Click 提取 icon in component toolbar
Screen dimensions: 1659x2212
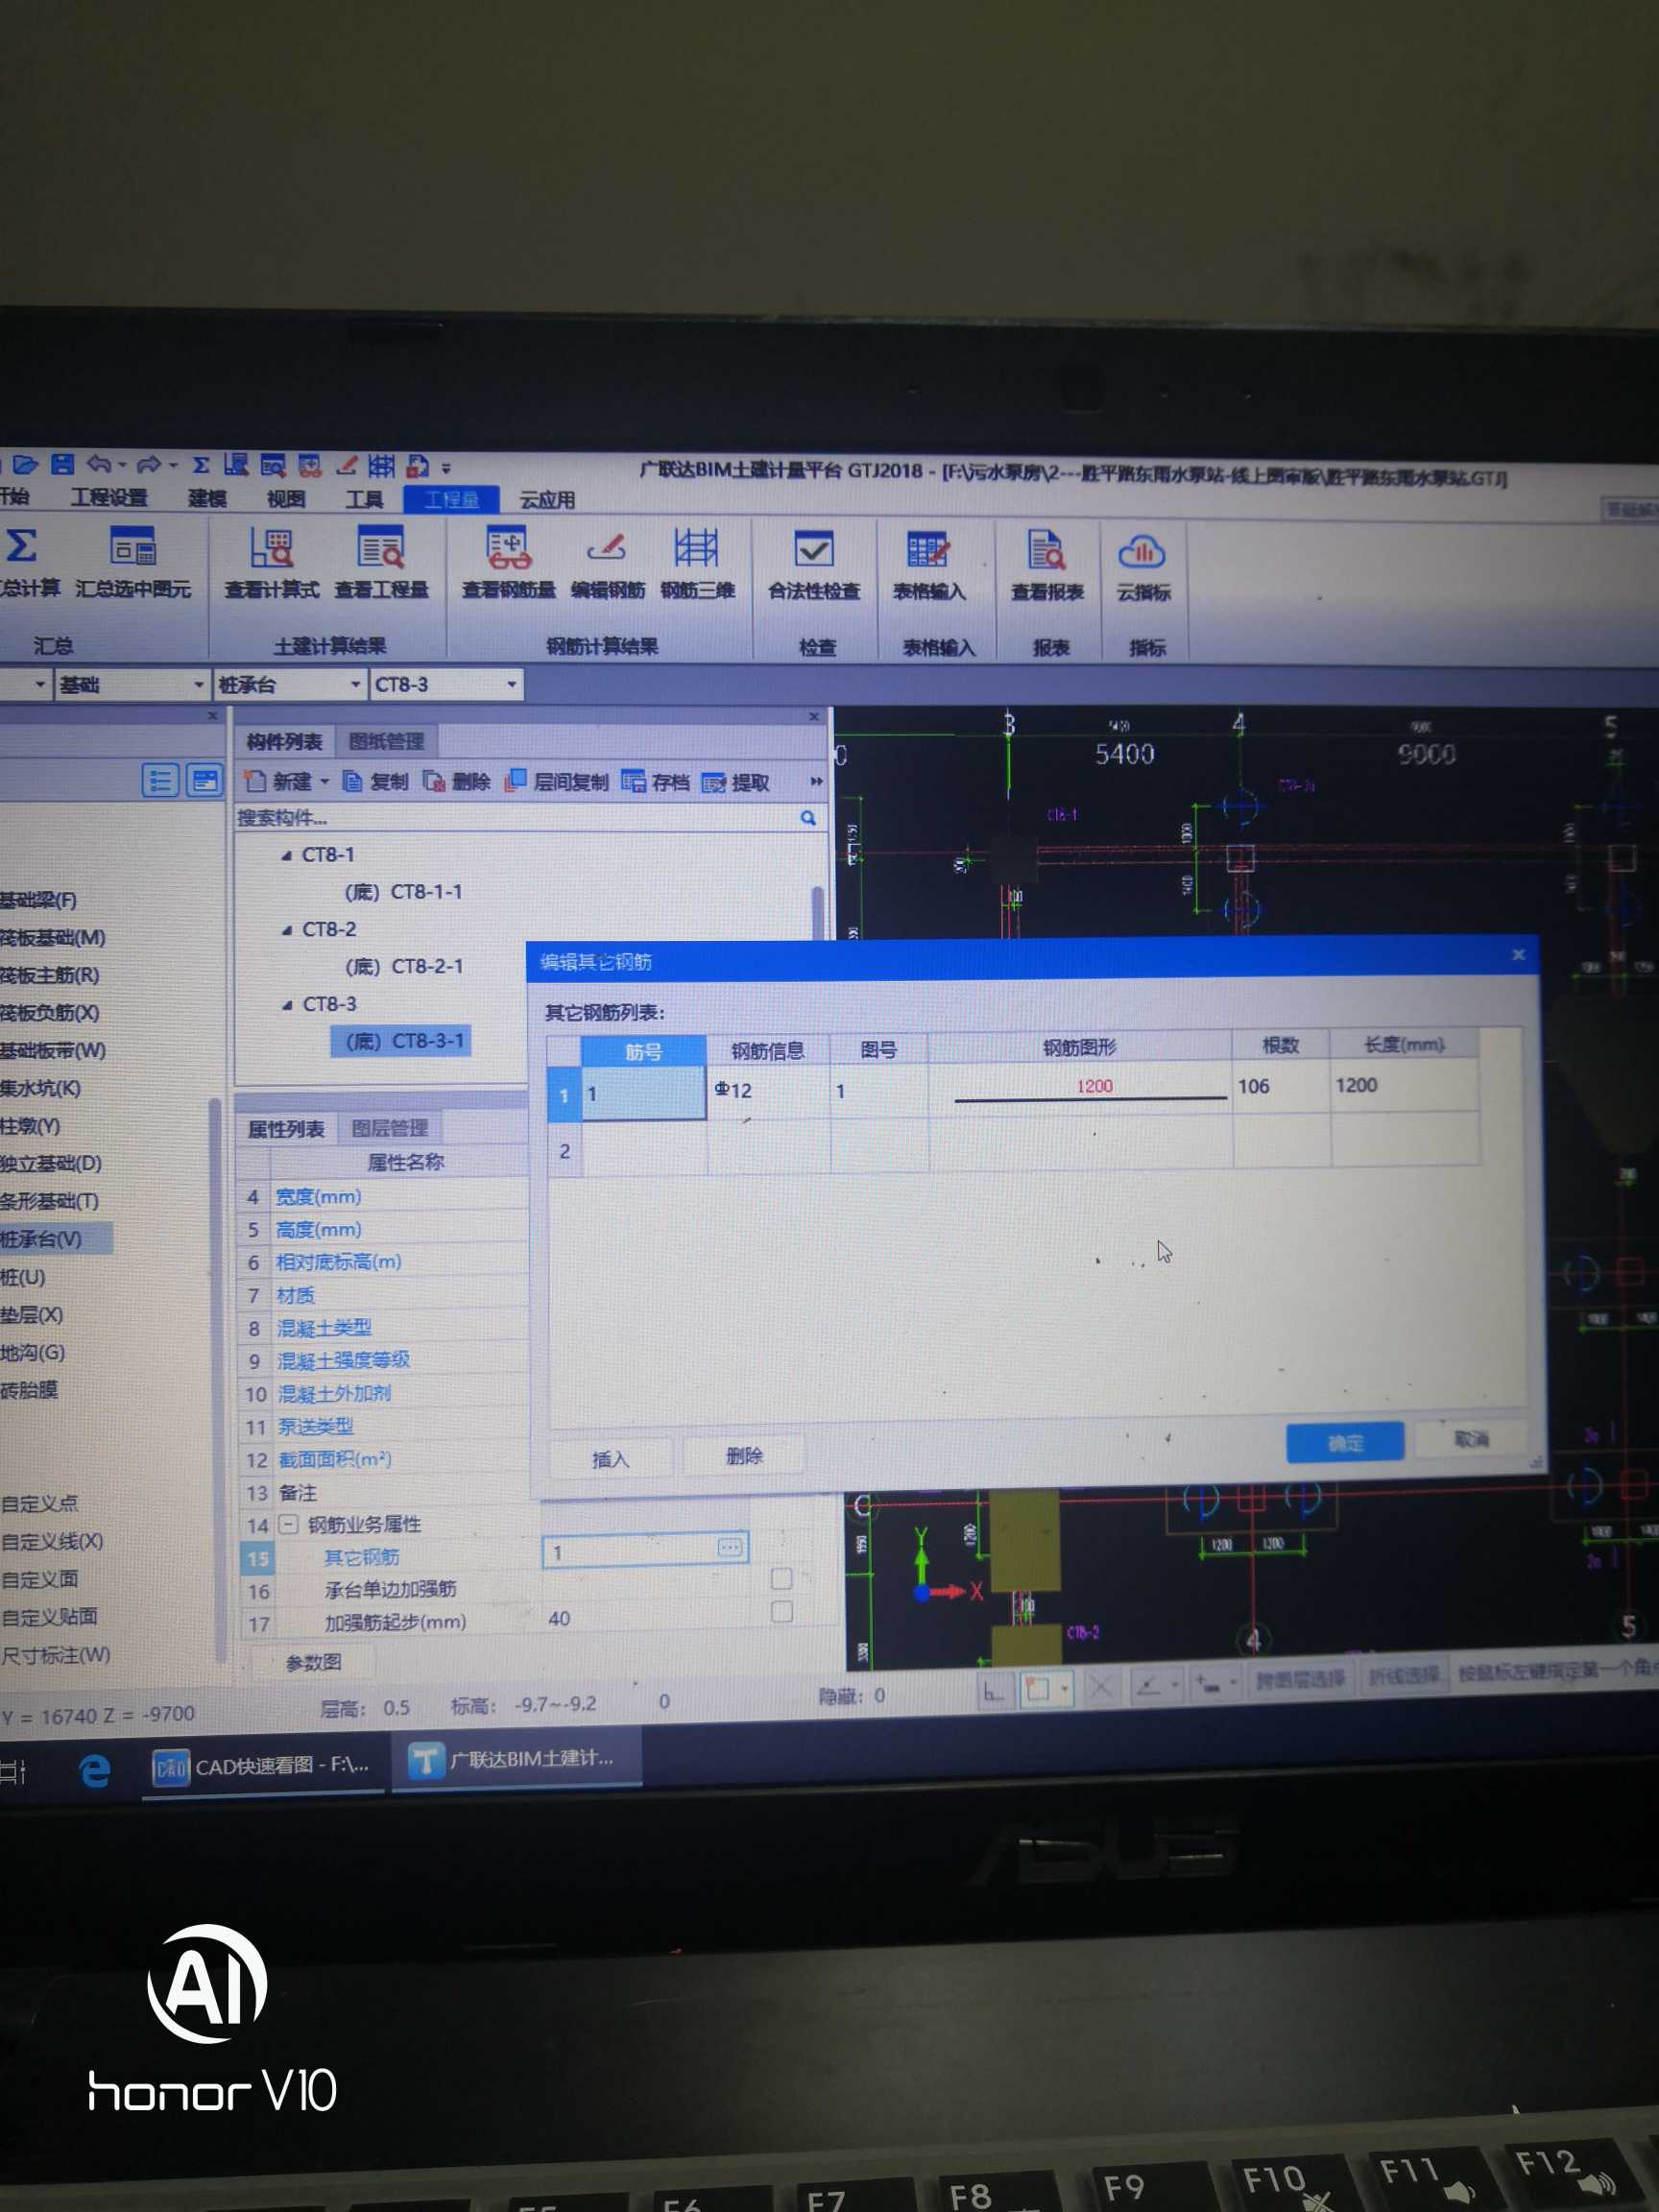pyautogui.click(x=714, y=783)
